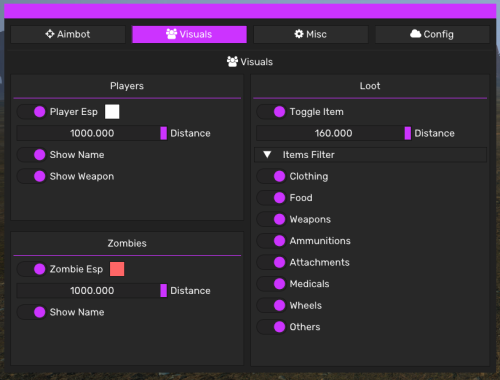Click the gear icon on Misc tab
Viewport: 500px width, 380px height.
[x=299, y=34]
